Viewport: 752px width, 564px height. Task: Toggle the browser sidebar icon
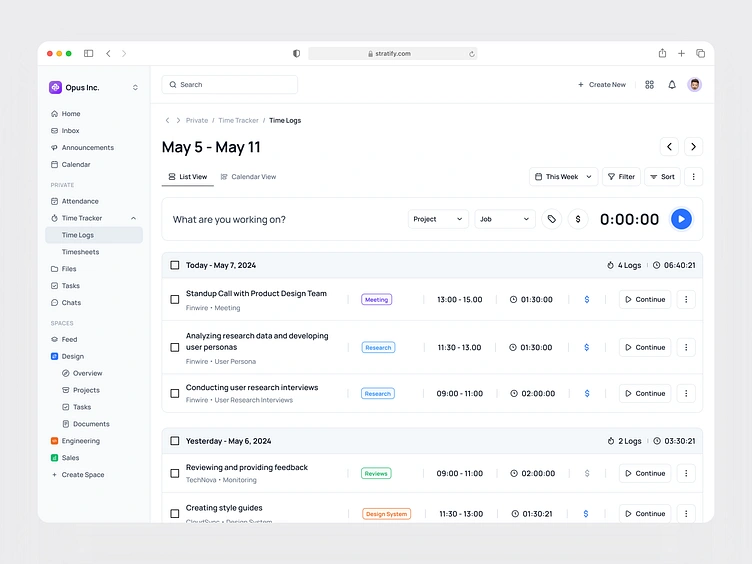click(x=88, y=53)
